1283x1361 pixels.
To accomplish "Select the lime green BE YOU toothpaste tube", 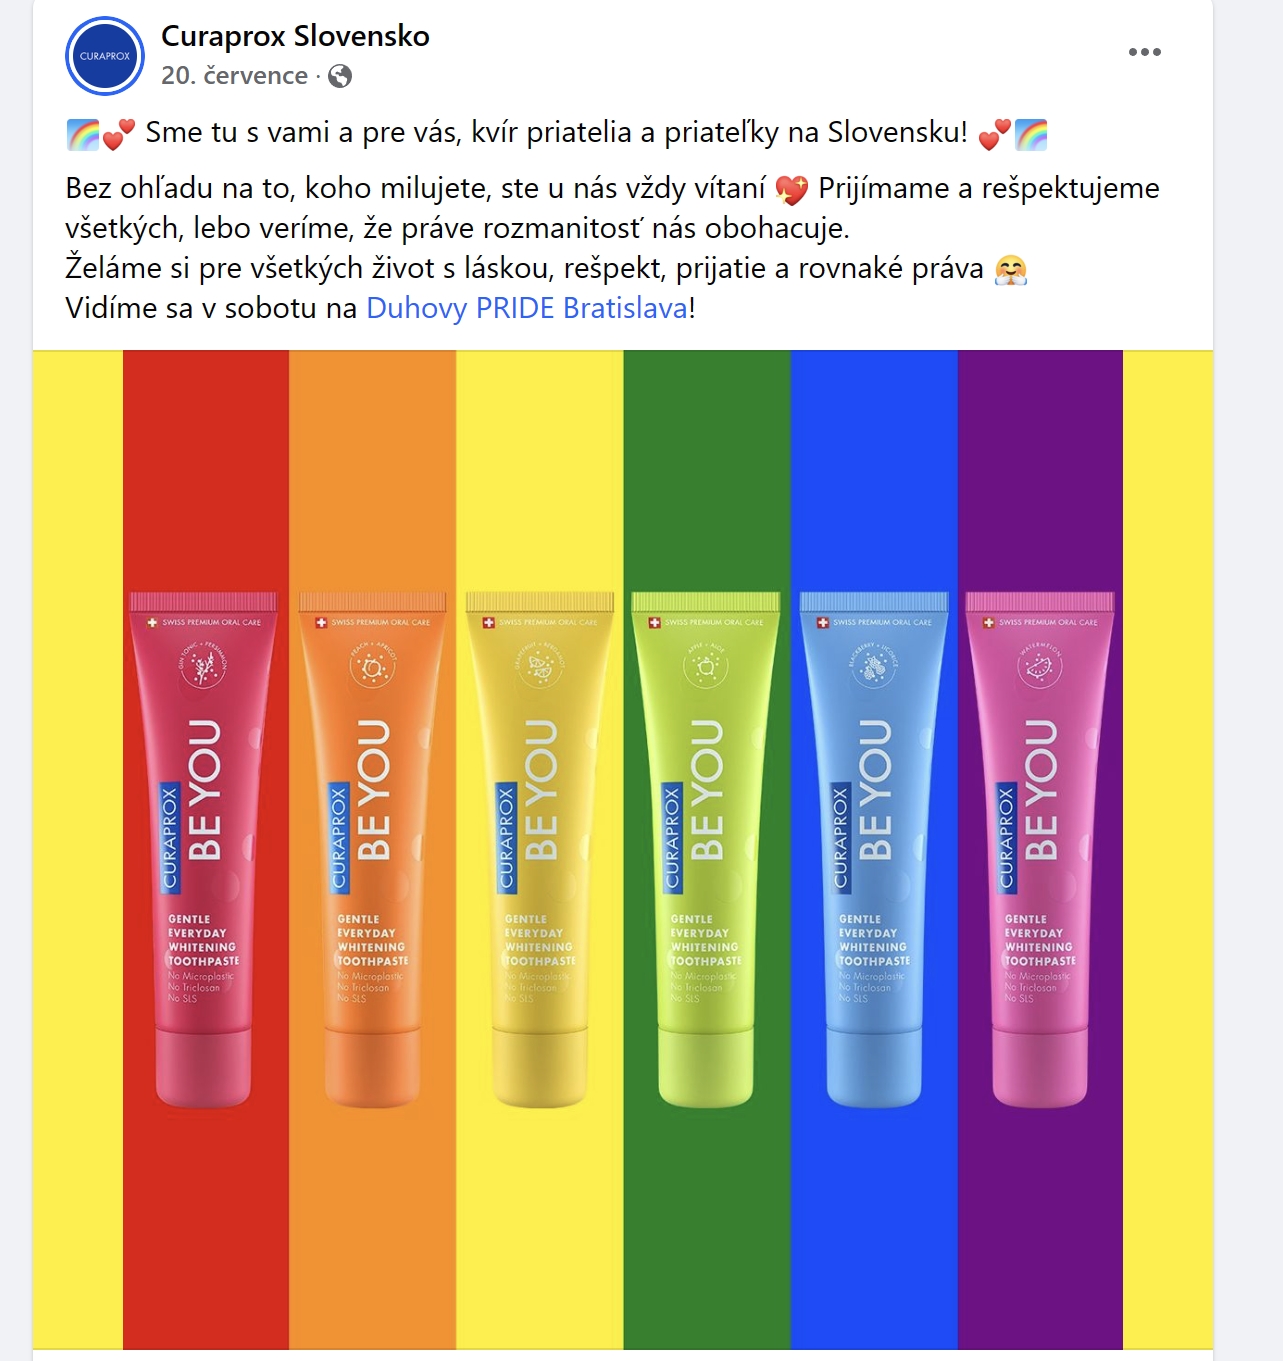I will [706, 849].
